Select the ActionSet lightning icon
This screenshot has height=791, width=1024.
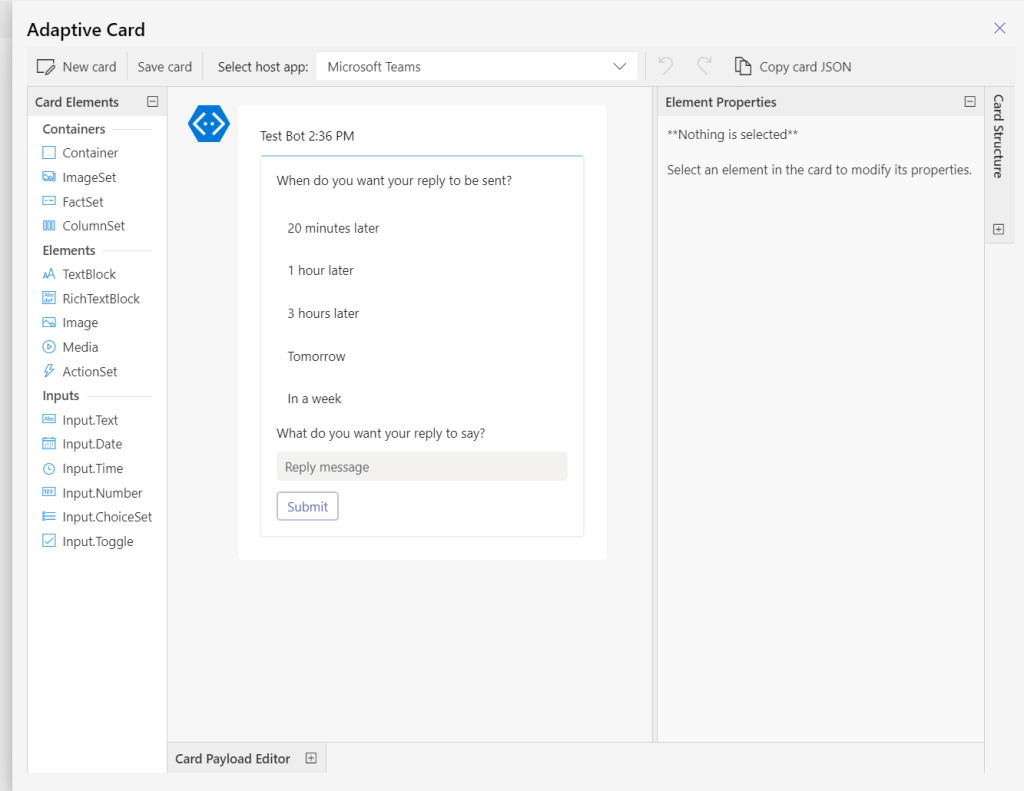tap(49, 371)
